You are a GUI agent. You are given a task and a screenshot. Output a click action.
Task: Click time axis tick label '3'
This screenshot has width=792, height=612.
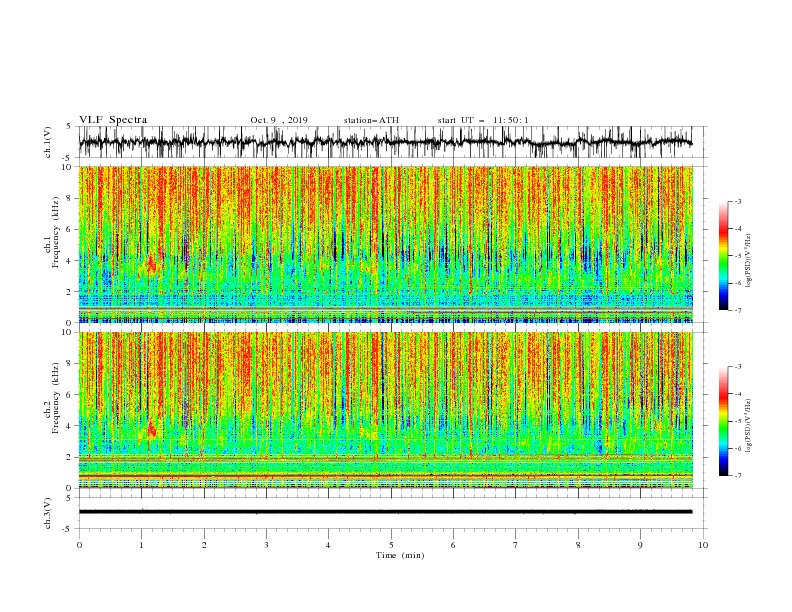coord(266,545)
